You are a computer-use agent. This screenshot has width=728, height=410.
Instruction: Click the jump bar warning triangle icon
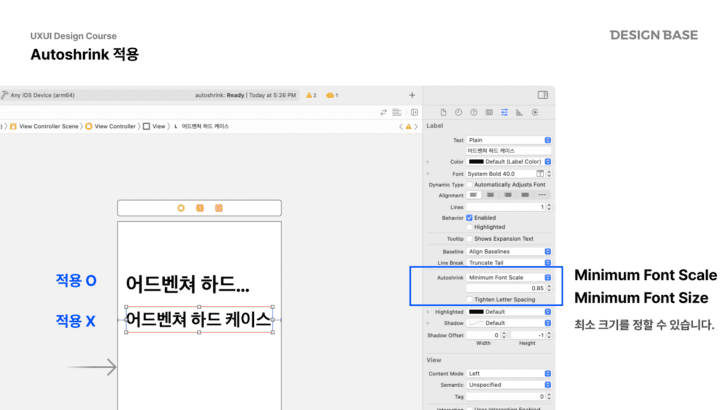point(409,126)
